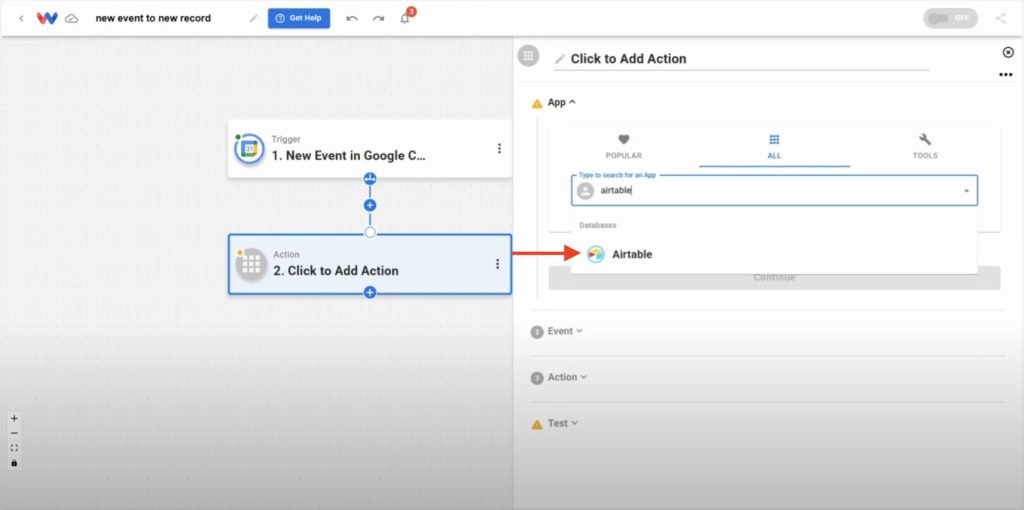Select the New Event in Google Calendar trigger

coord(370,149)
